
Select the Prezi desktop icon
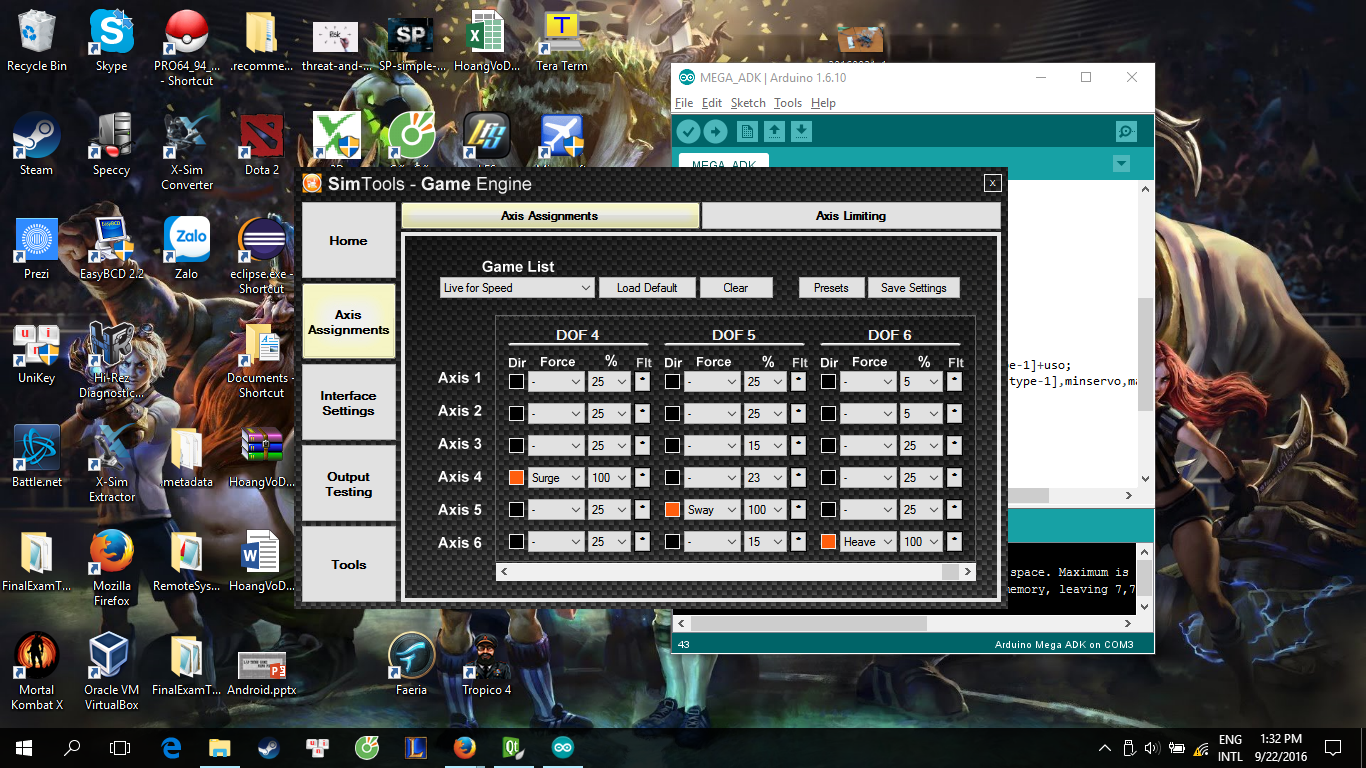pos(37,249)
